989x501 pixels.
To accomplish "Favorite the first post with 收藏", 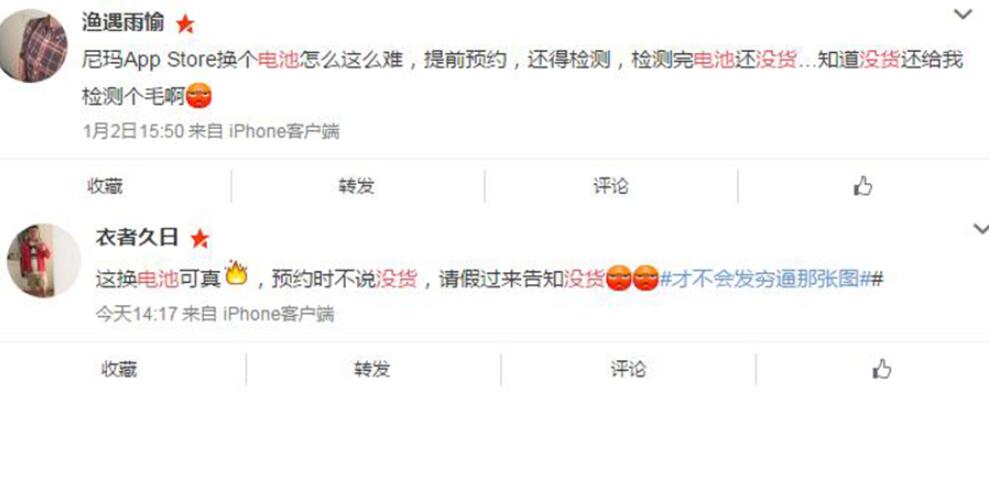I will pos(105,186).
